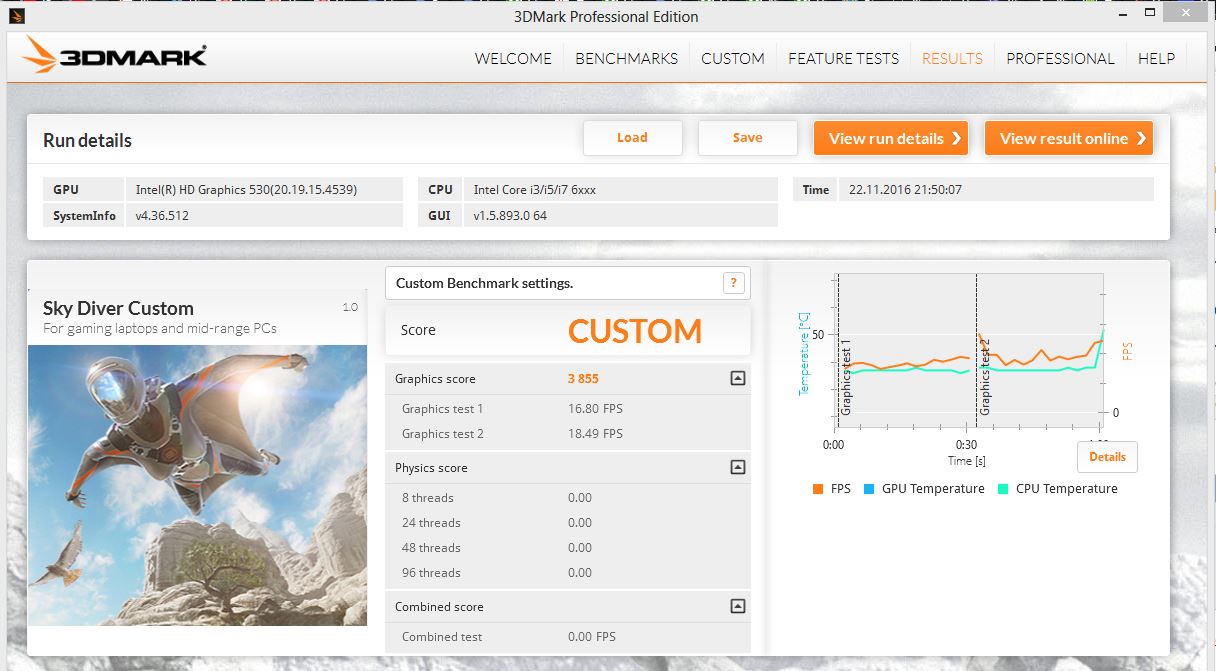Click the CPU value Intel Core i3/i5/i7 6xxx
This screenshot has height=671, width=1216.
(535, 189)
